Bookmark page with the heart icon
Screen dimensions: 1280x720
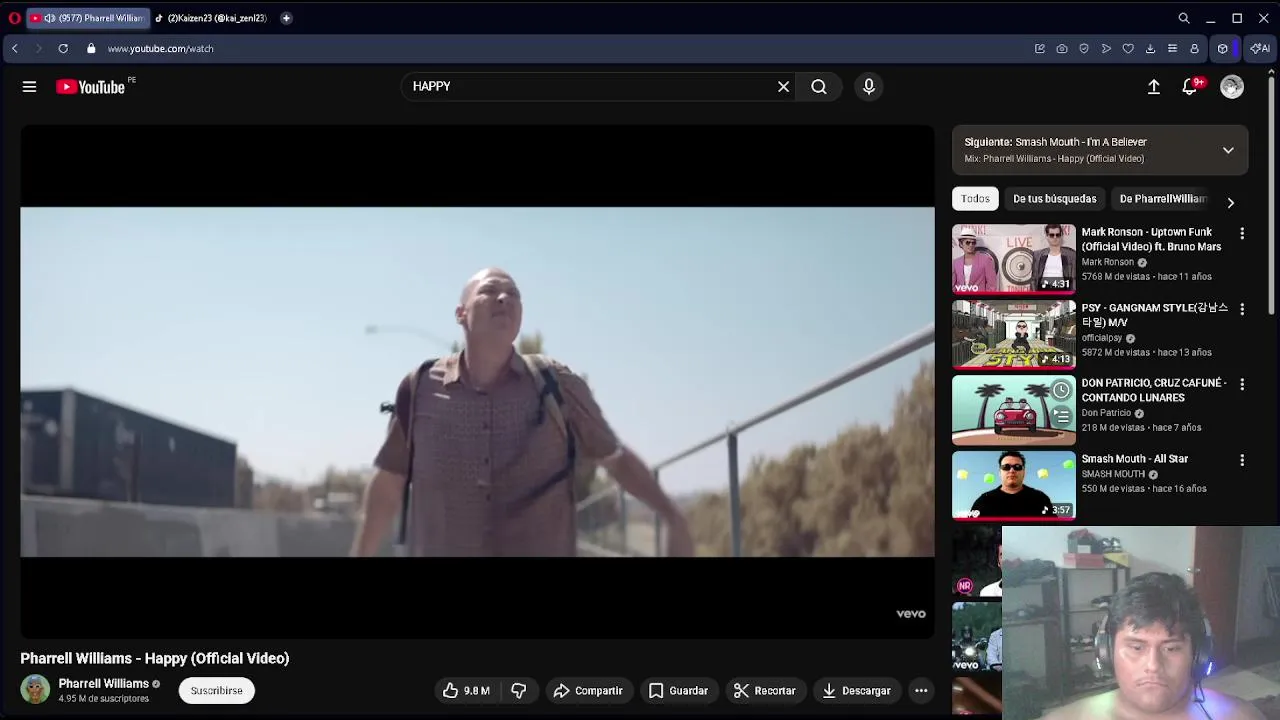[x=1128, y=48]
